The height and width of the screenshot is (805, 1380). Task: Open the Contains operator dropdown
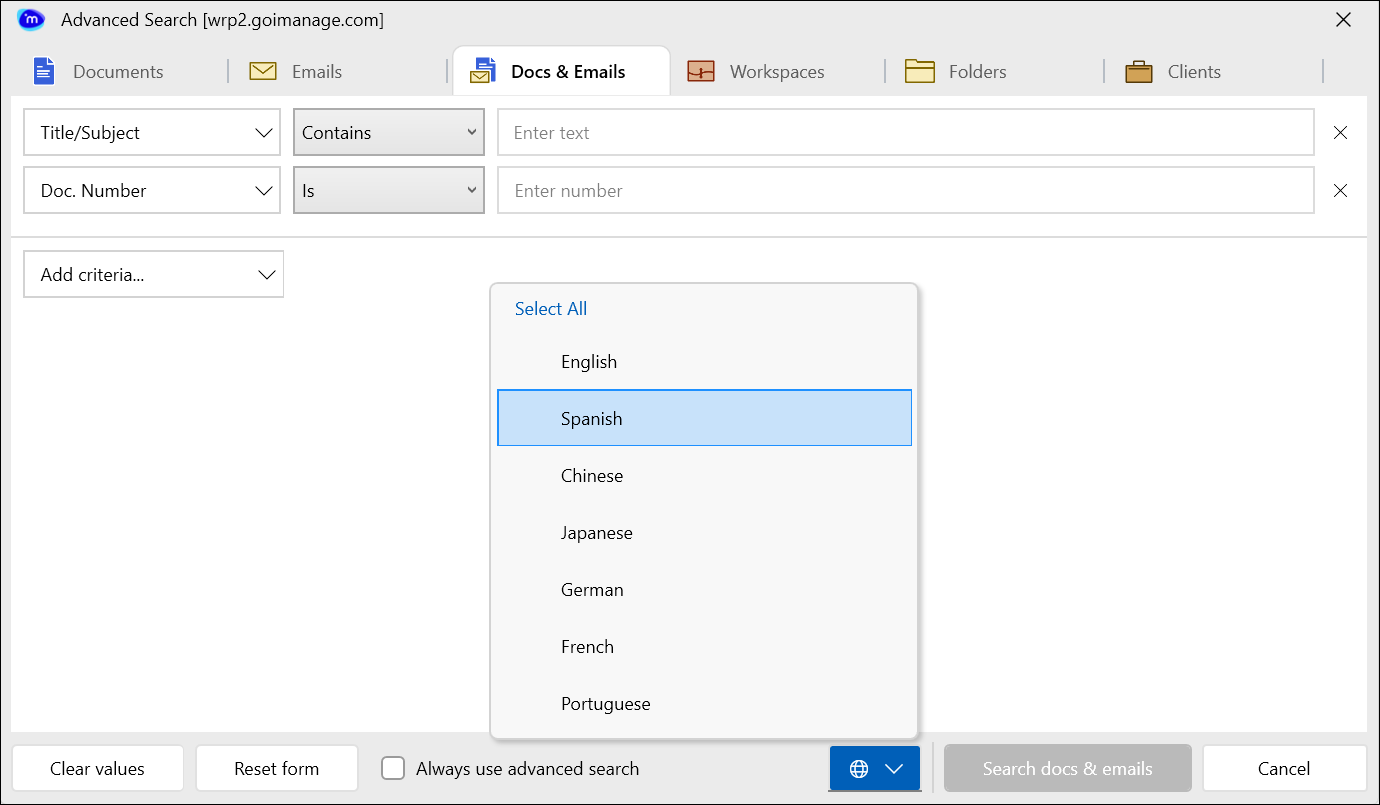[x=388, y=133]
